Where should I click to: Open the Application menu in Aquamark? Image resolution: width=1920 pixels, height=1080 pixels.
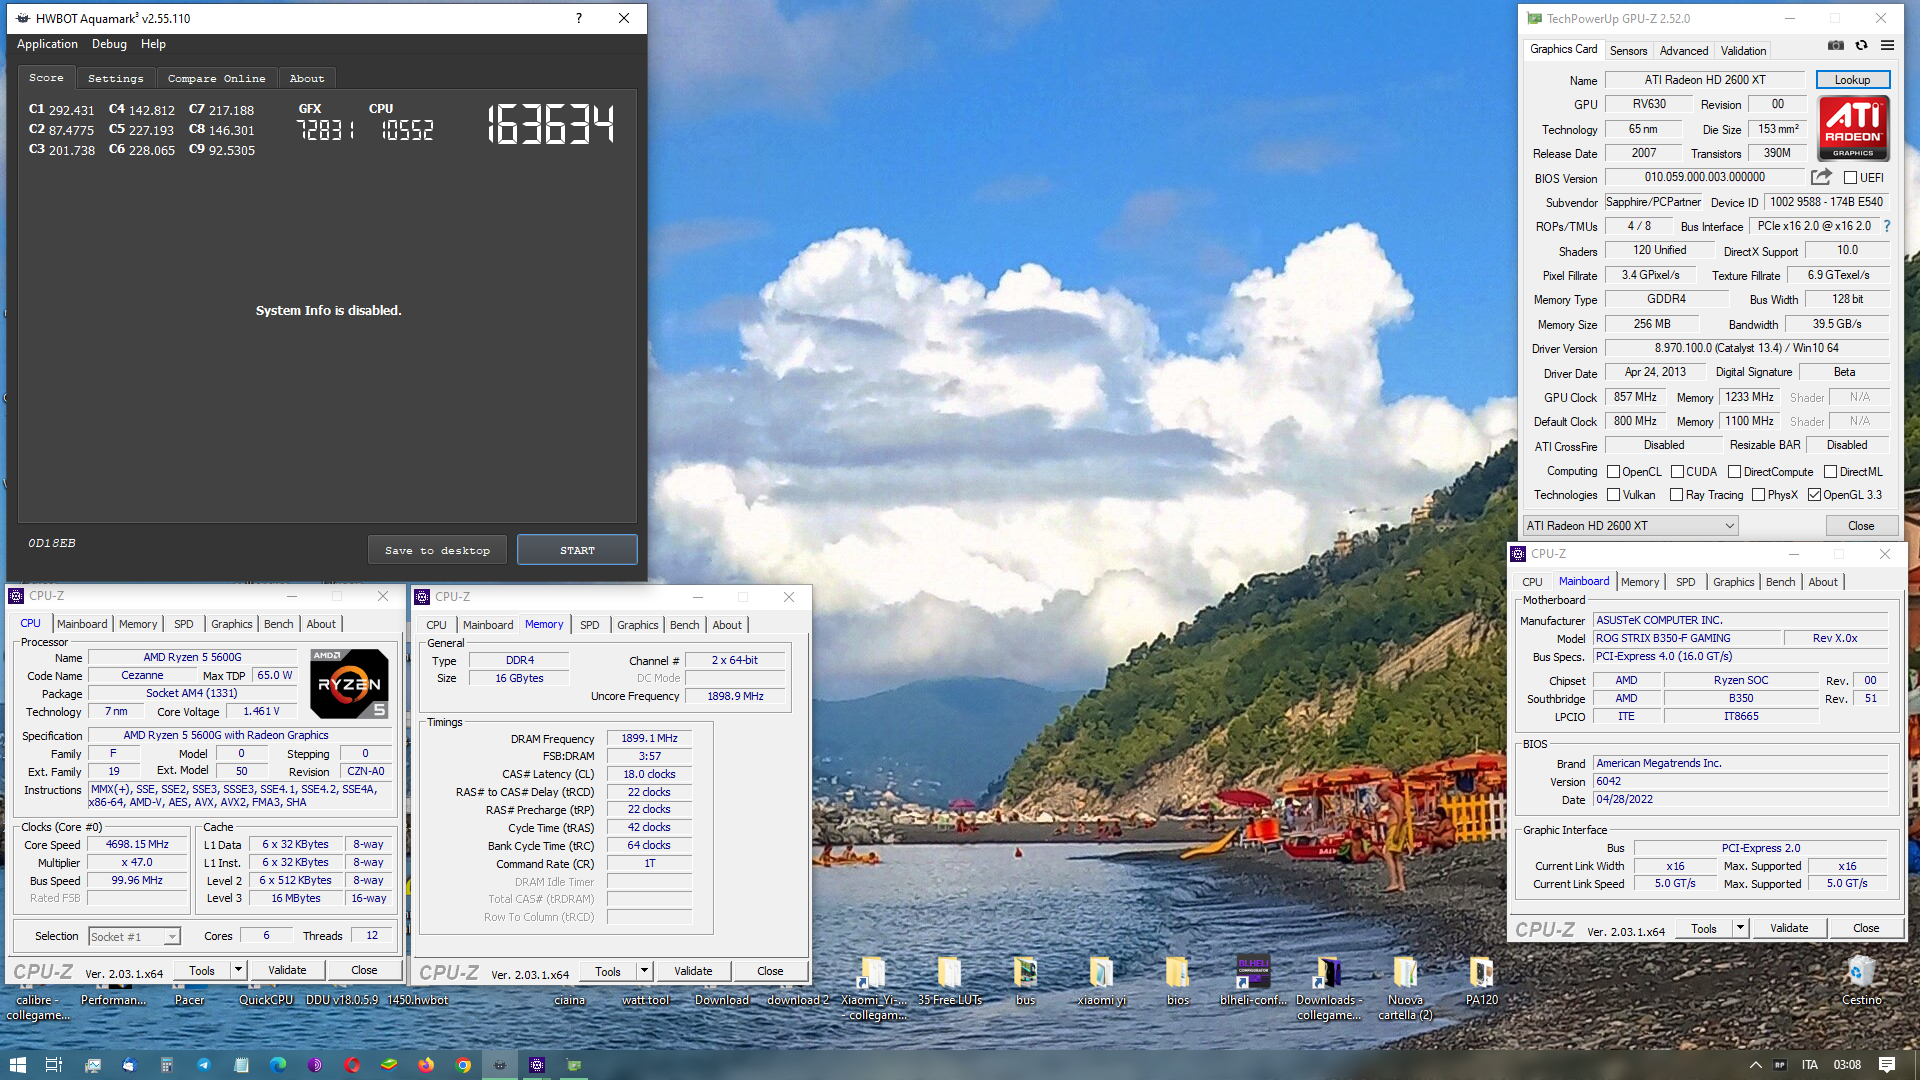47,44
